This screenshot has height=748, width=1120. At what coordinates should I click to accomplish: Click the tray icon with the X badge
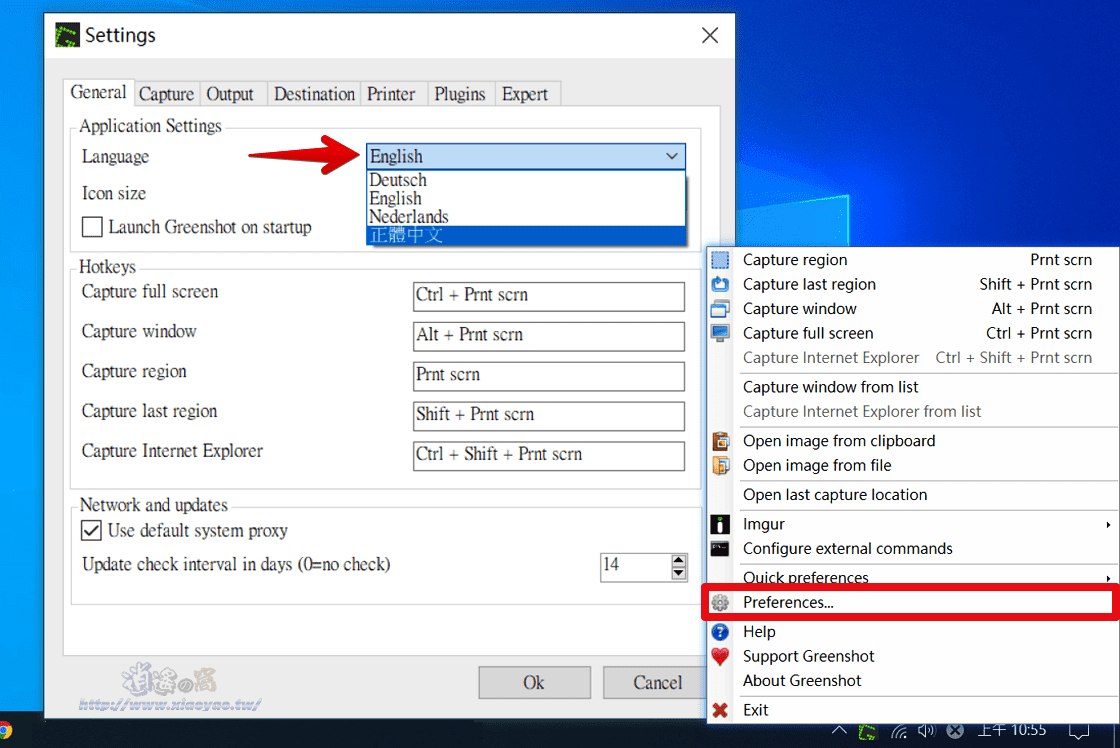point(955,730)
